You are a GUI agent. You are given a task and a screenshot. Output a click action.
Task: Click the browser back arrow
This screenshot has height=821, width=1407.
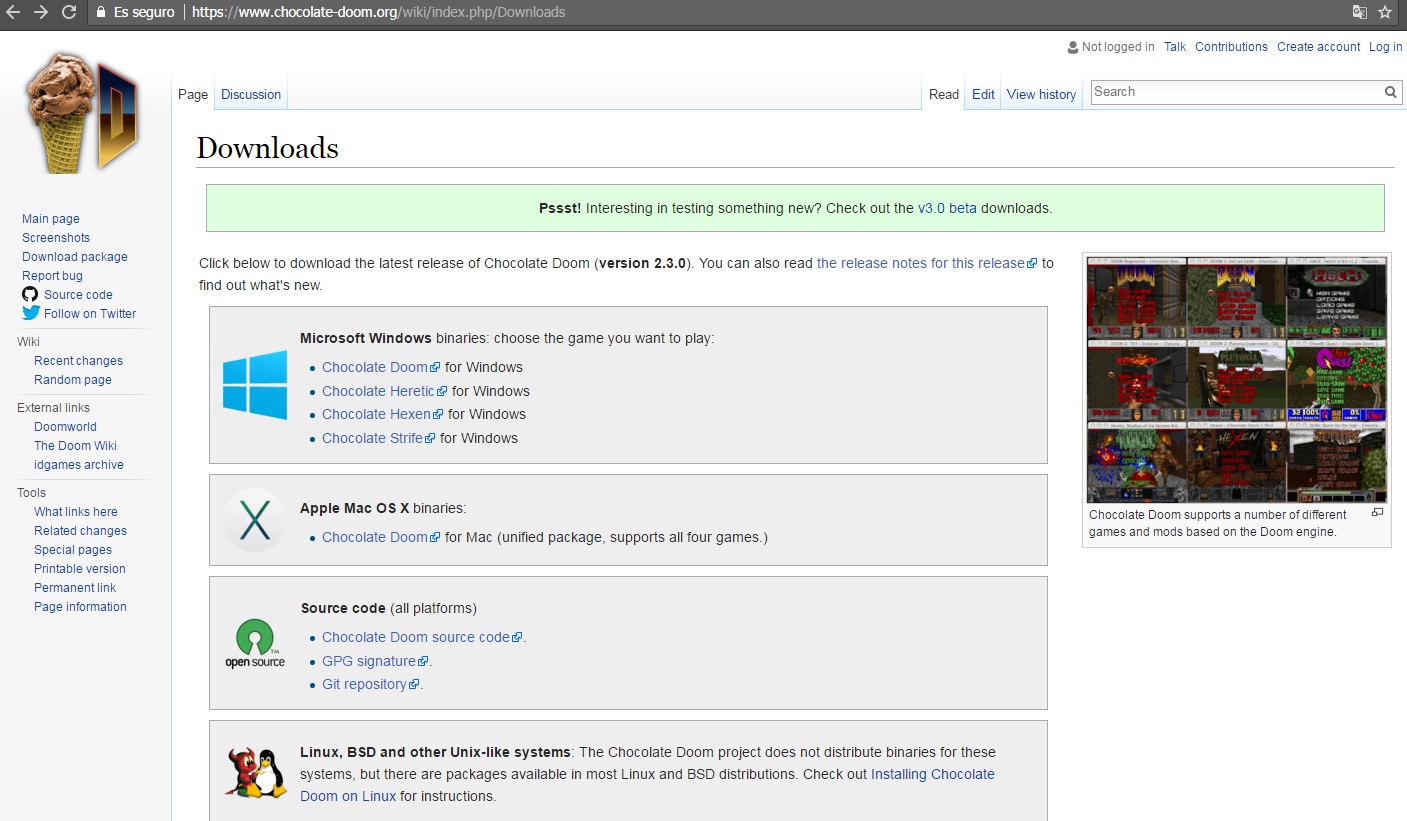click(15, 12)
